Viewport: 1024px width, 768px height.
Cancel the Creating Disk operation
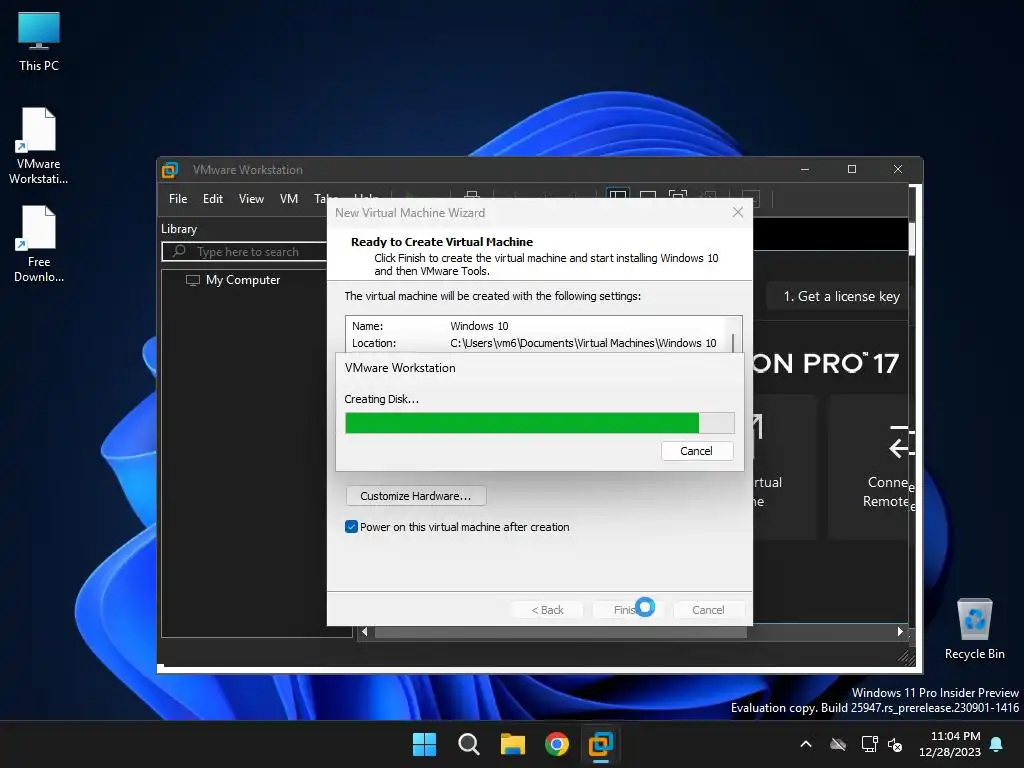pyautogui.click(x=696, y=451)
